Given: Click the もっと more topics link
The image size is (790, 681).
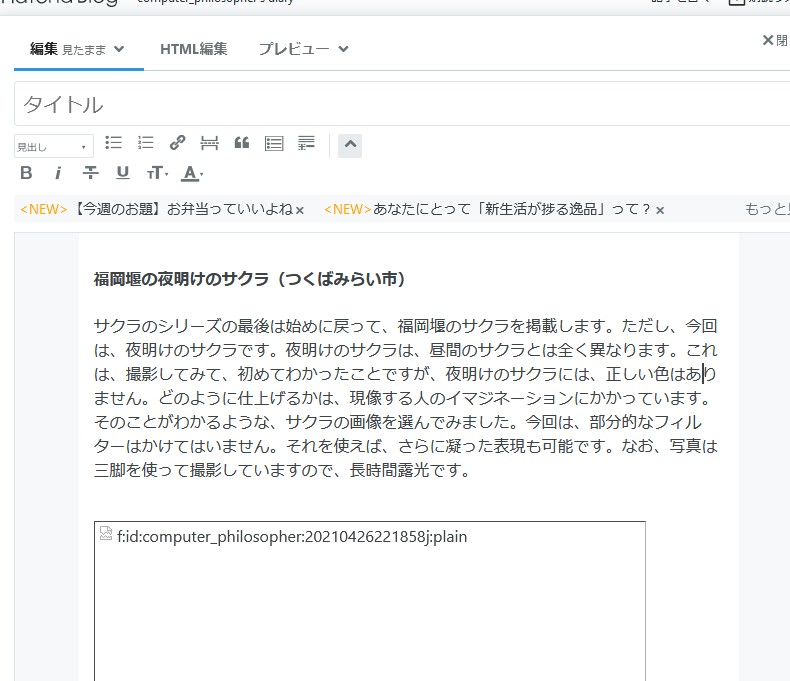Looking at the screenshot, I should click(x=767, y=209).
